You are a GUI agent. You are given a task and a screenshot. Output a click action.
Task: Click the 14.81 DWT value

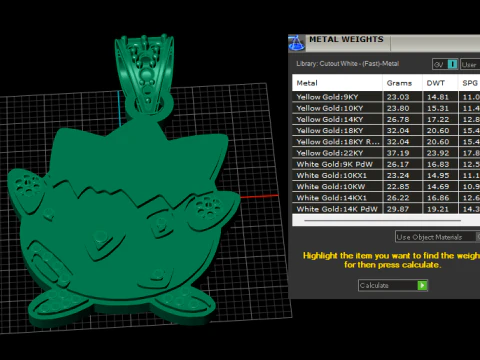pyautogui.click(x=438, y=97)
